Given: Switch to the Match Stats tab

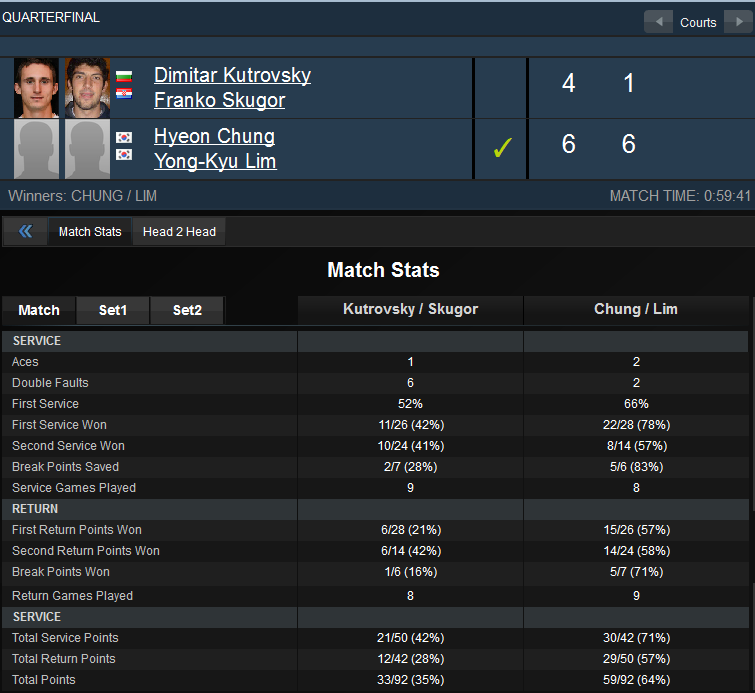Looking at the screenshot, I should pos(90,232).
